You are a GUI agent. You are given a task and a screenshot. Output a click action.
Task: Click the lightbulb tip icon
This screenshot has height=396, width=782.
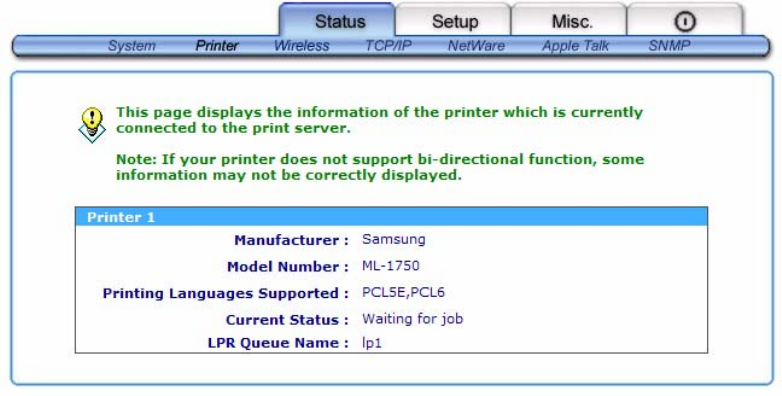[x=92, y=125]
